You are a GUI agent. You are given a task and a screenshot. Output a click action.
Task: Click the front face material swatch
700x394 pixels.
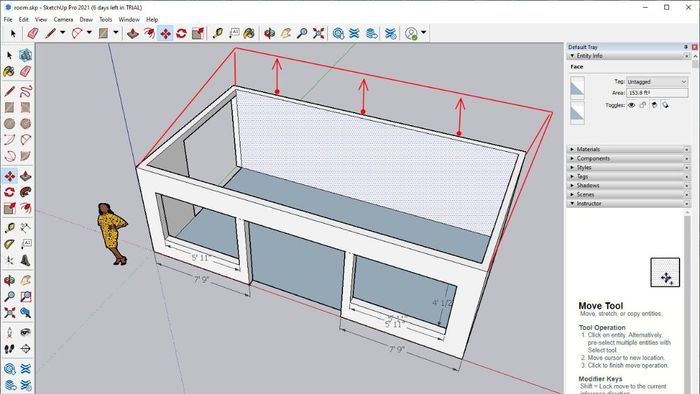(x=577, y=87)
